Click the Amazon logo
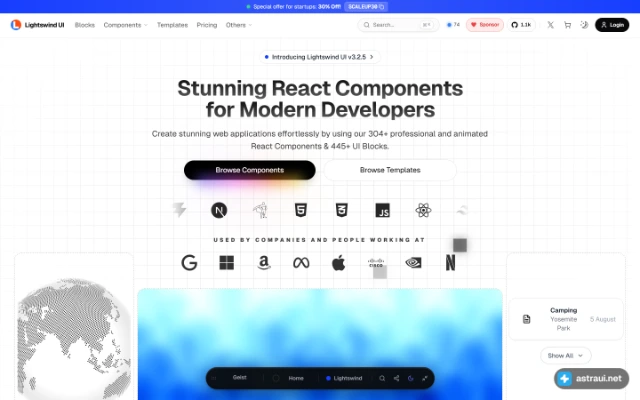Viewport: 640px width, 400px height. click(264, 263)
